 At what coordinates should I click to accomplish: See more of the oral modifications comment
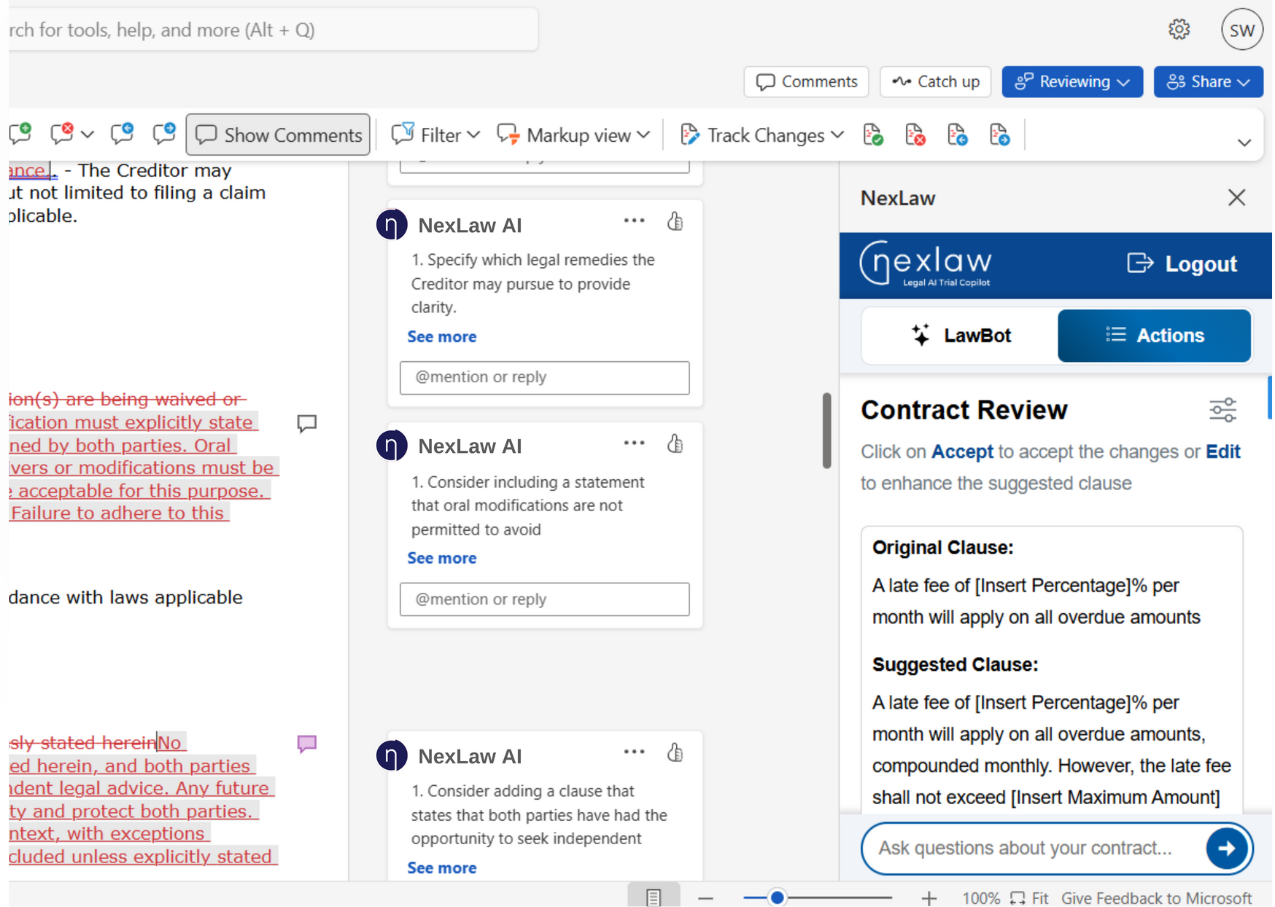coord(442,558)
